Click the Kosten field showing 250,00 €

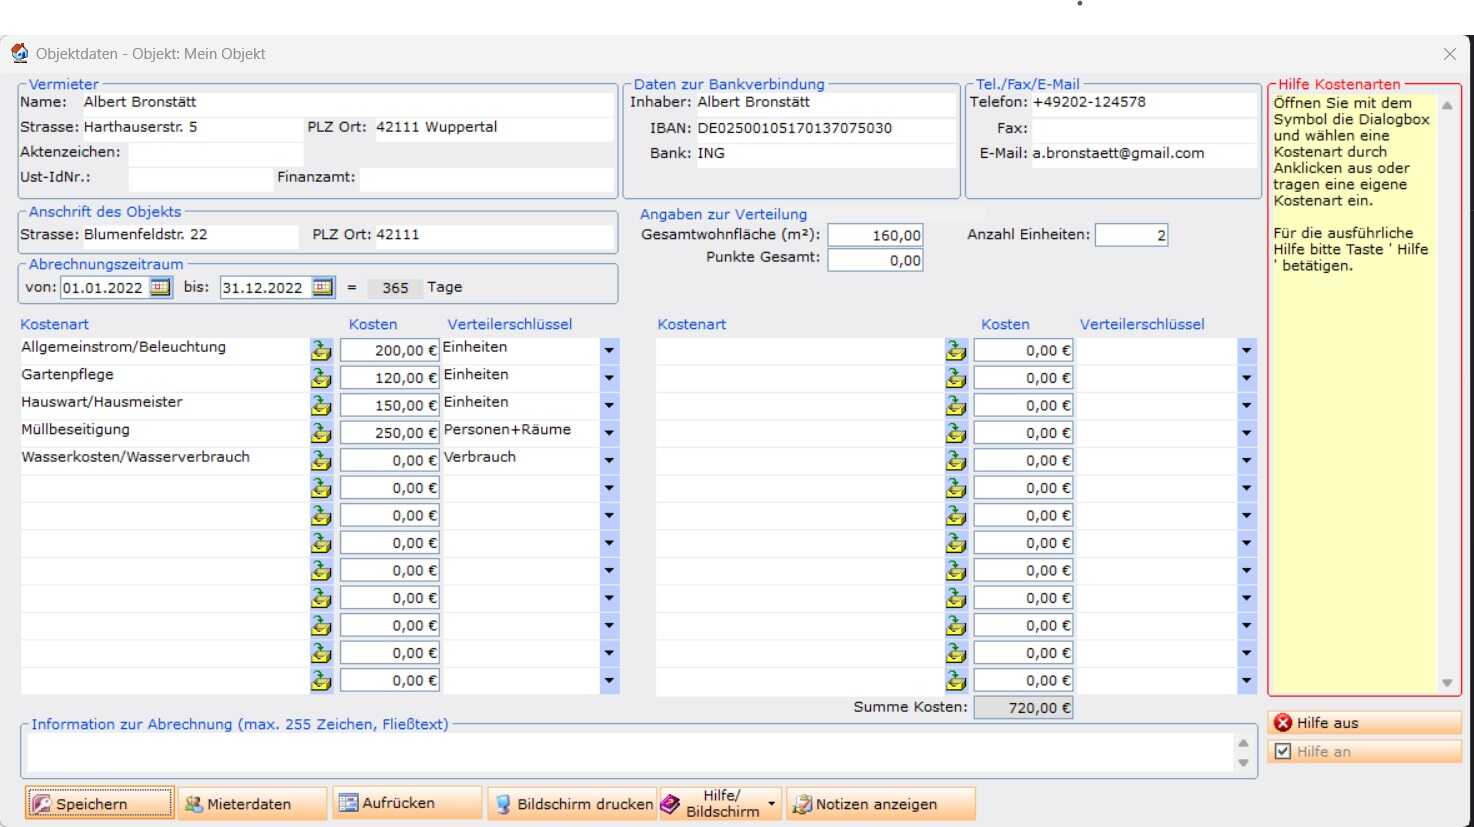point(389,433)
